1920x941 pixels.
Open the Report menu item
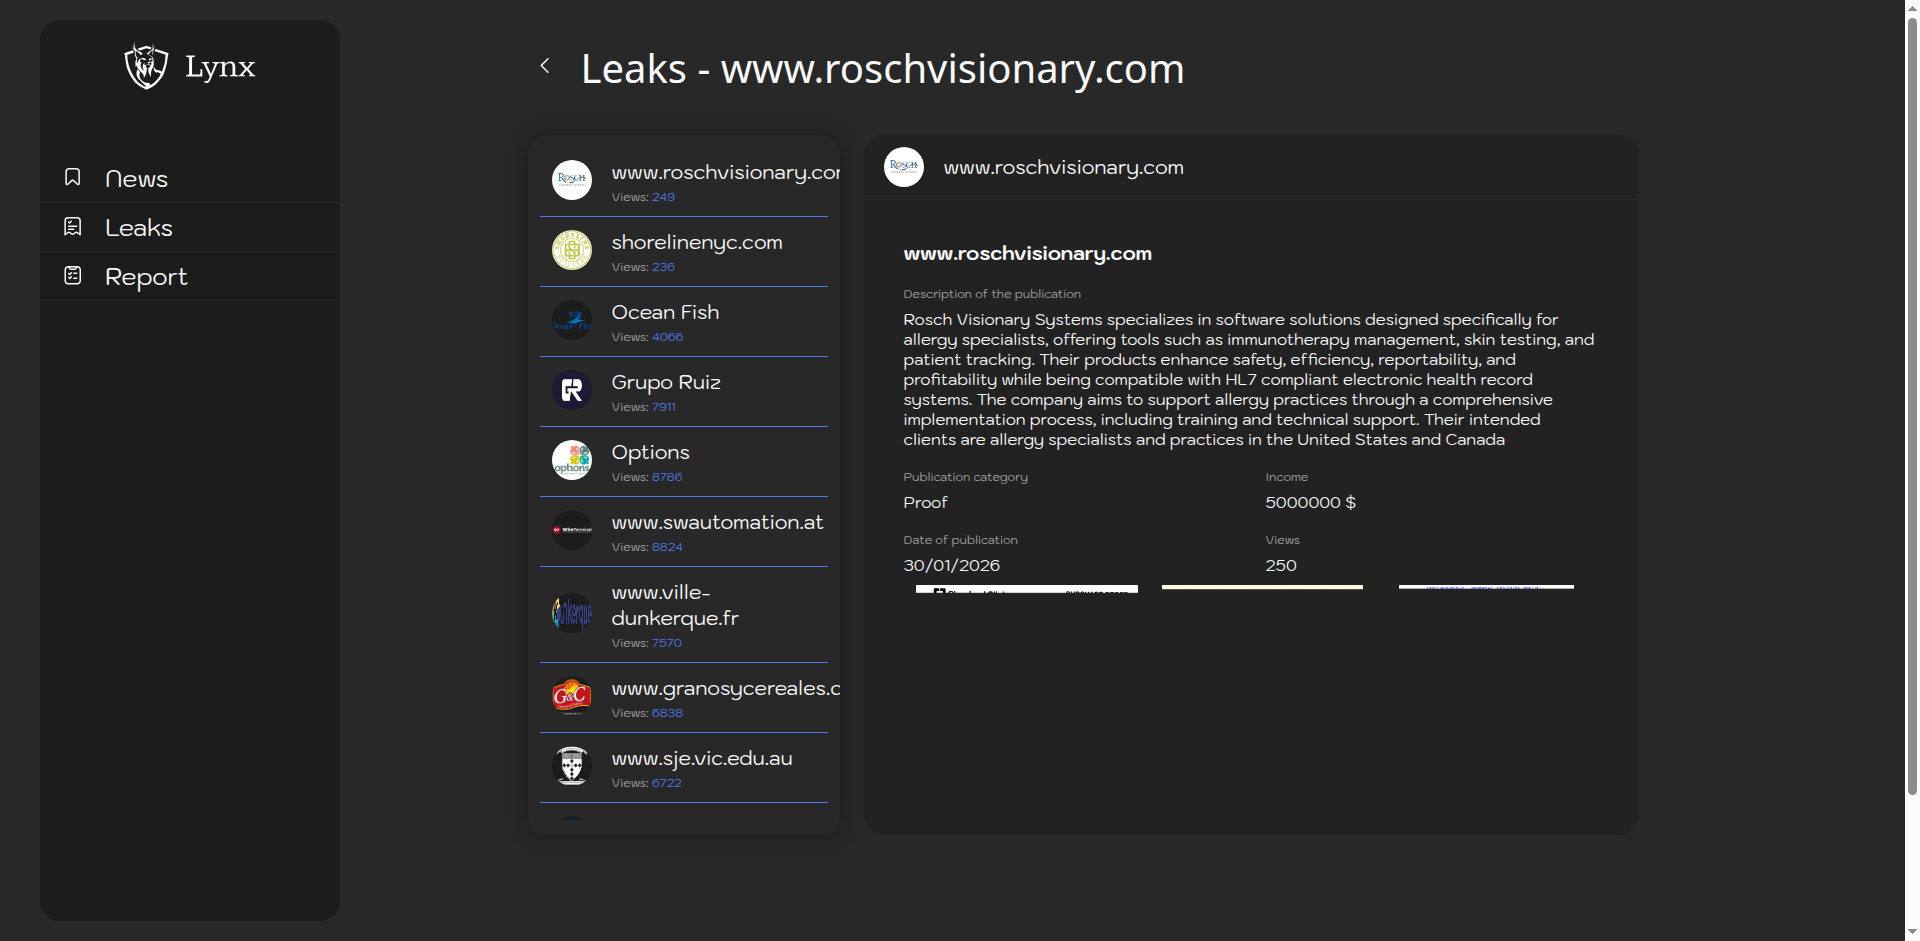[x=146, y=277]
